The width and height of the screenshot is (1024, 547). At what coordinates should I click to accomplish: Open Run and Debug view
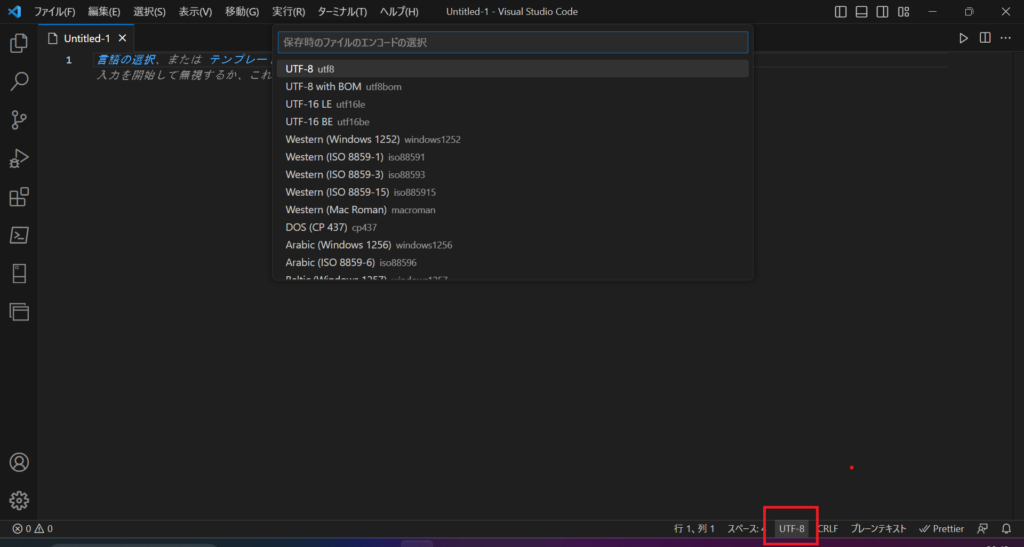tap(19, 159)
